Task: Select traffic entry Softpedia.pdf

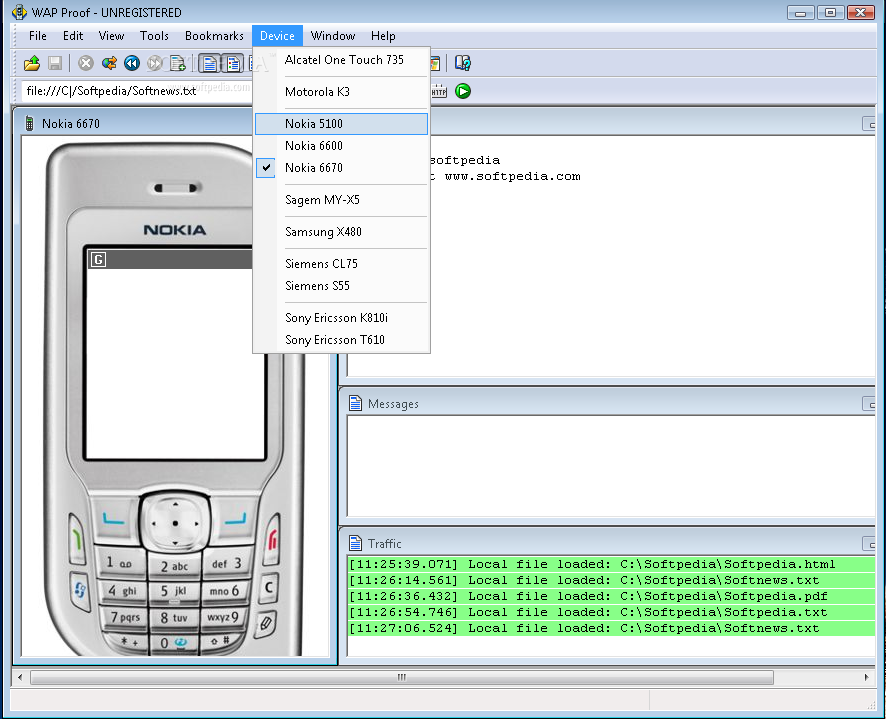Action: pyautogui.click(x=611, y=596)
